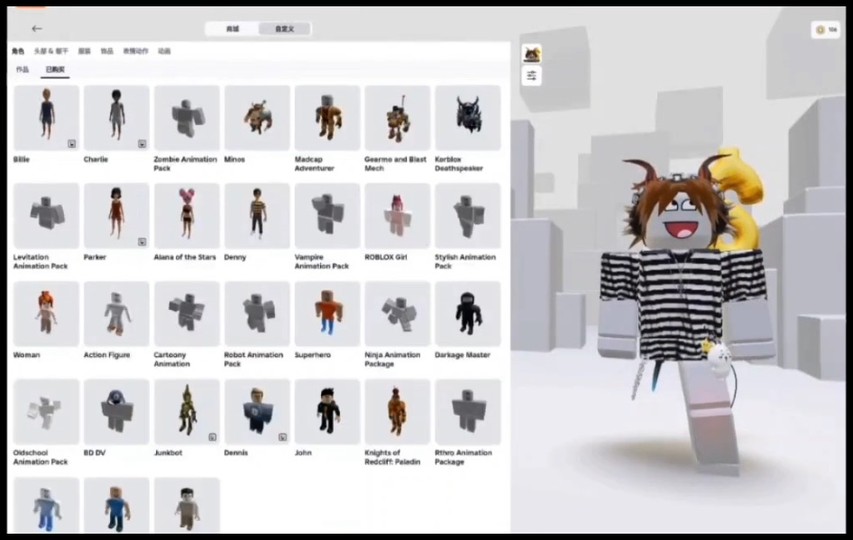Select the 已购买 purchased sub-tab
Screen dimensions: 853x540
[x=55, y=70]
